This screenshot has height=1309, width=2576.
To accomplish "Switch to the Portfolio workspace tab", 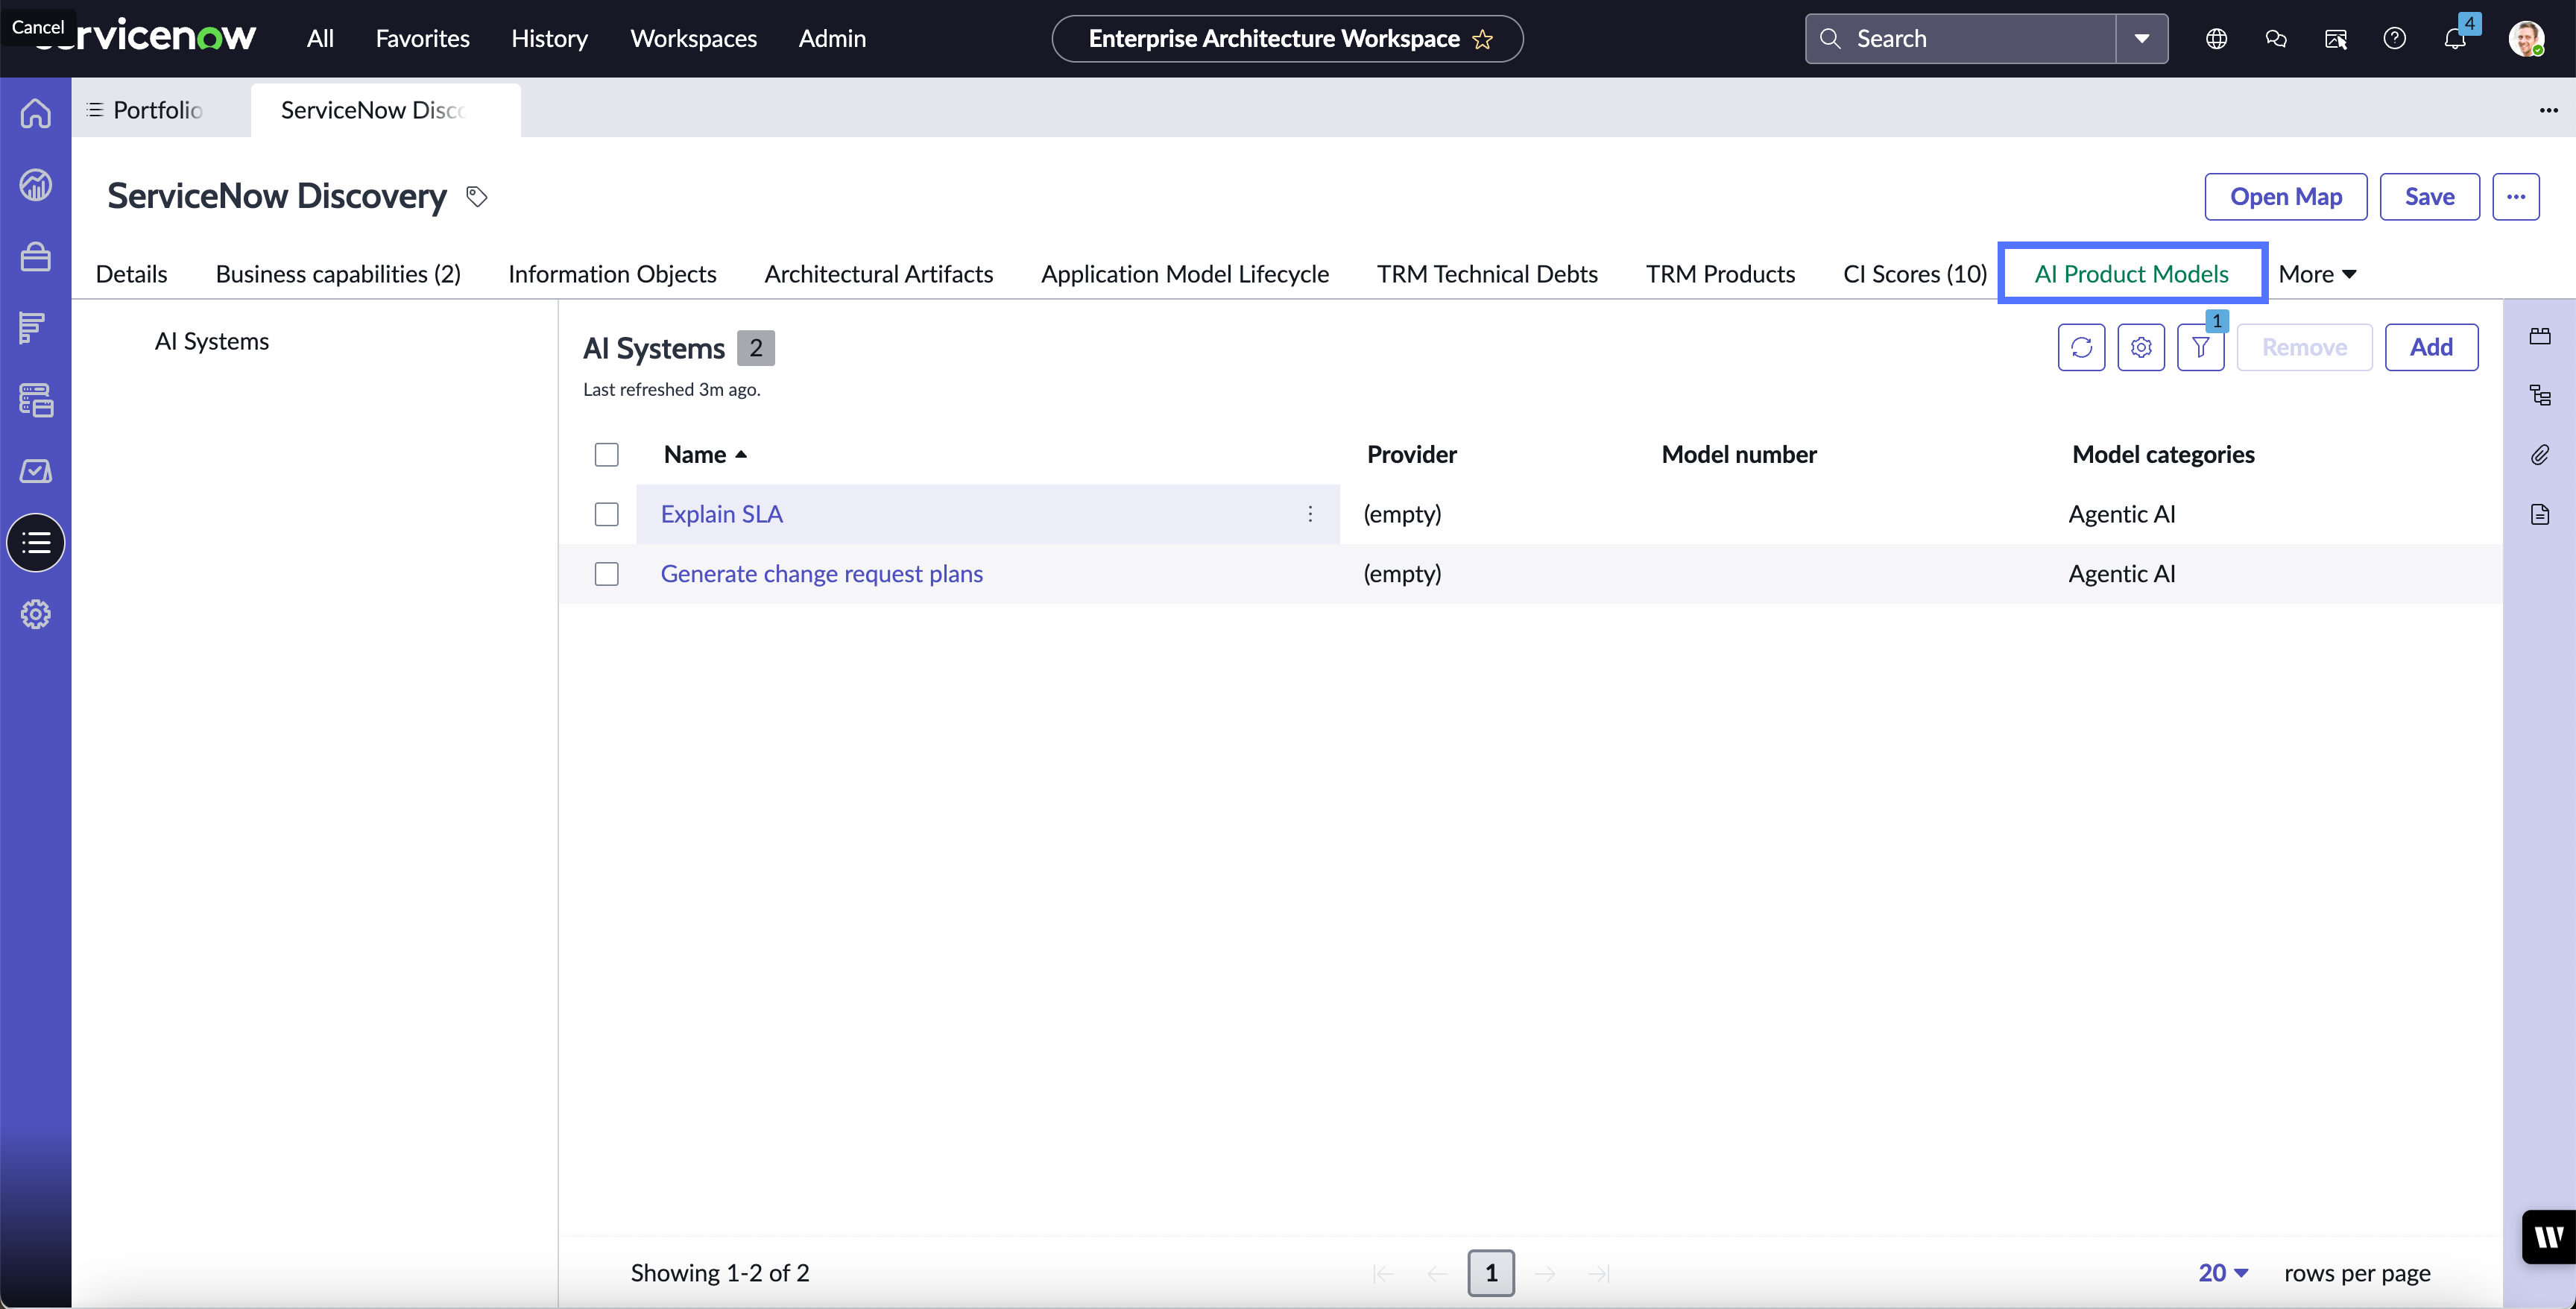I will (158, 110).
